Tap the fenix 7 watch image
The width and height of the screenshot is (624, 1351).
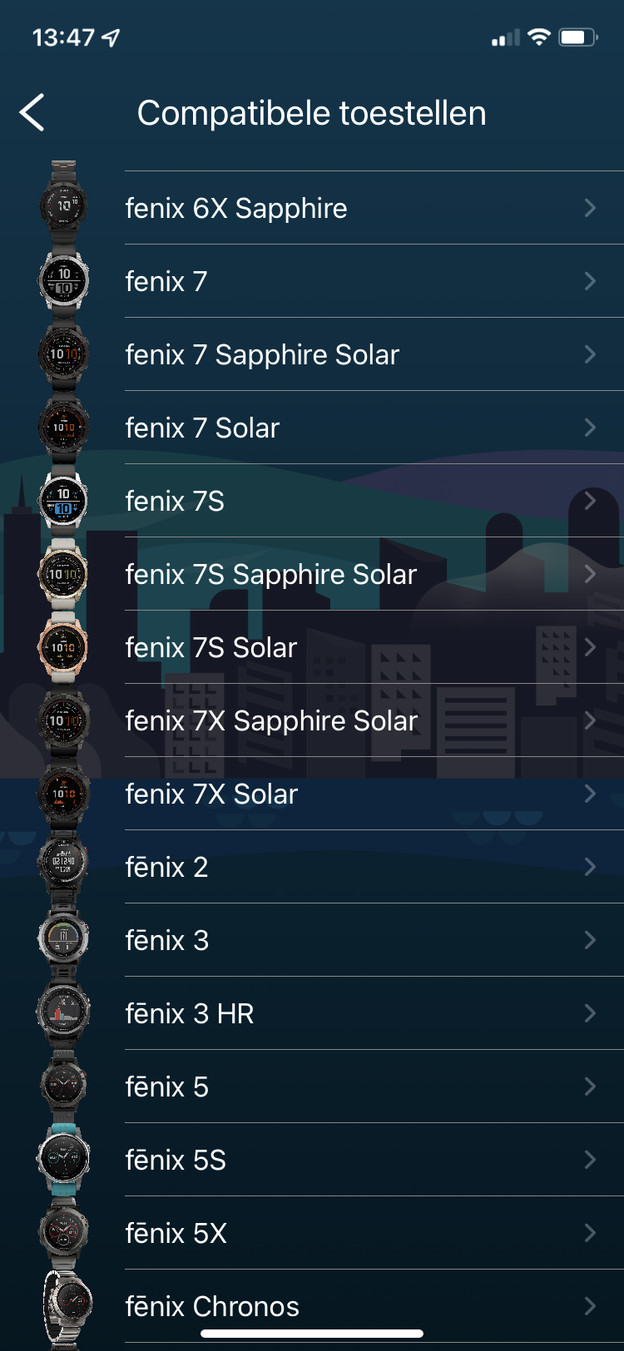(x=63, y=281)
